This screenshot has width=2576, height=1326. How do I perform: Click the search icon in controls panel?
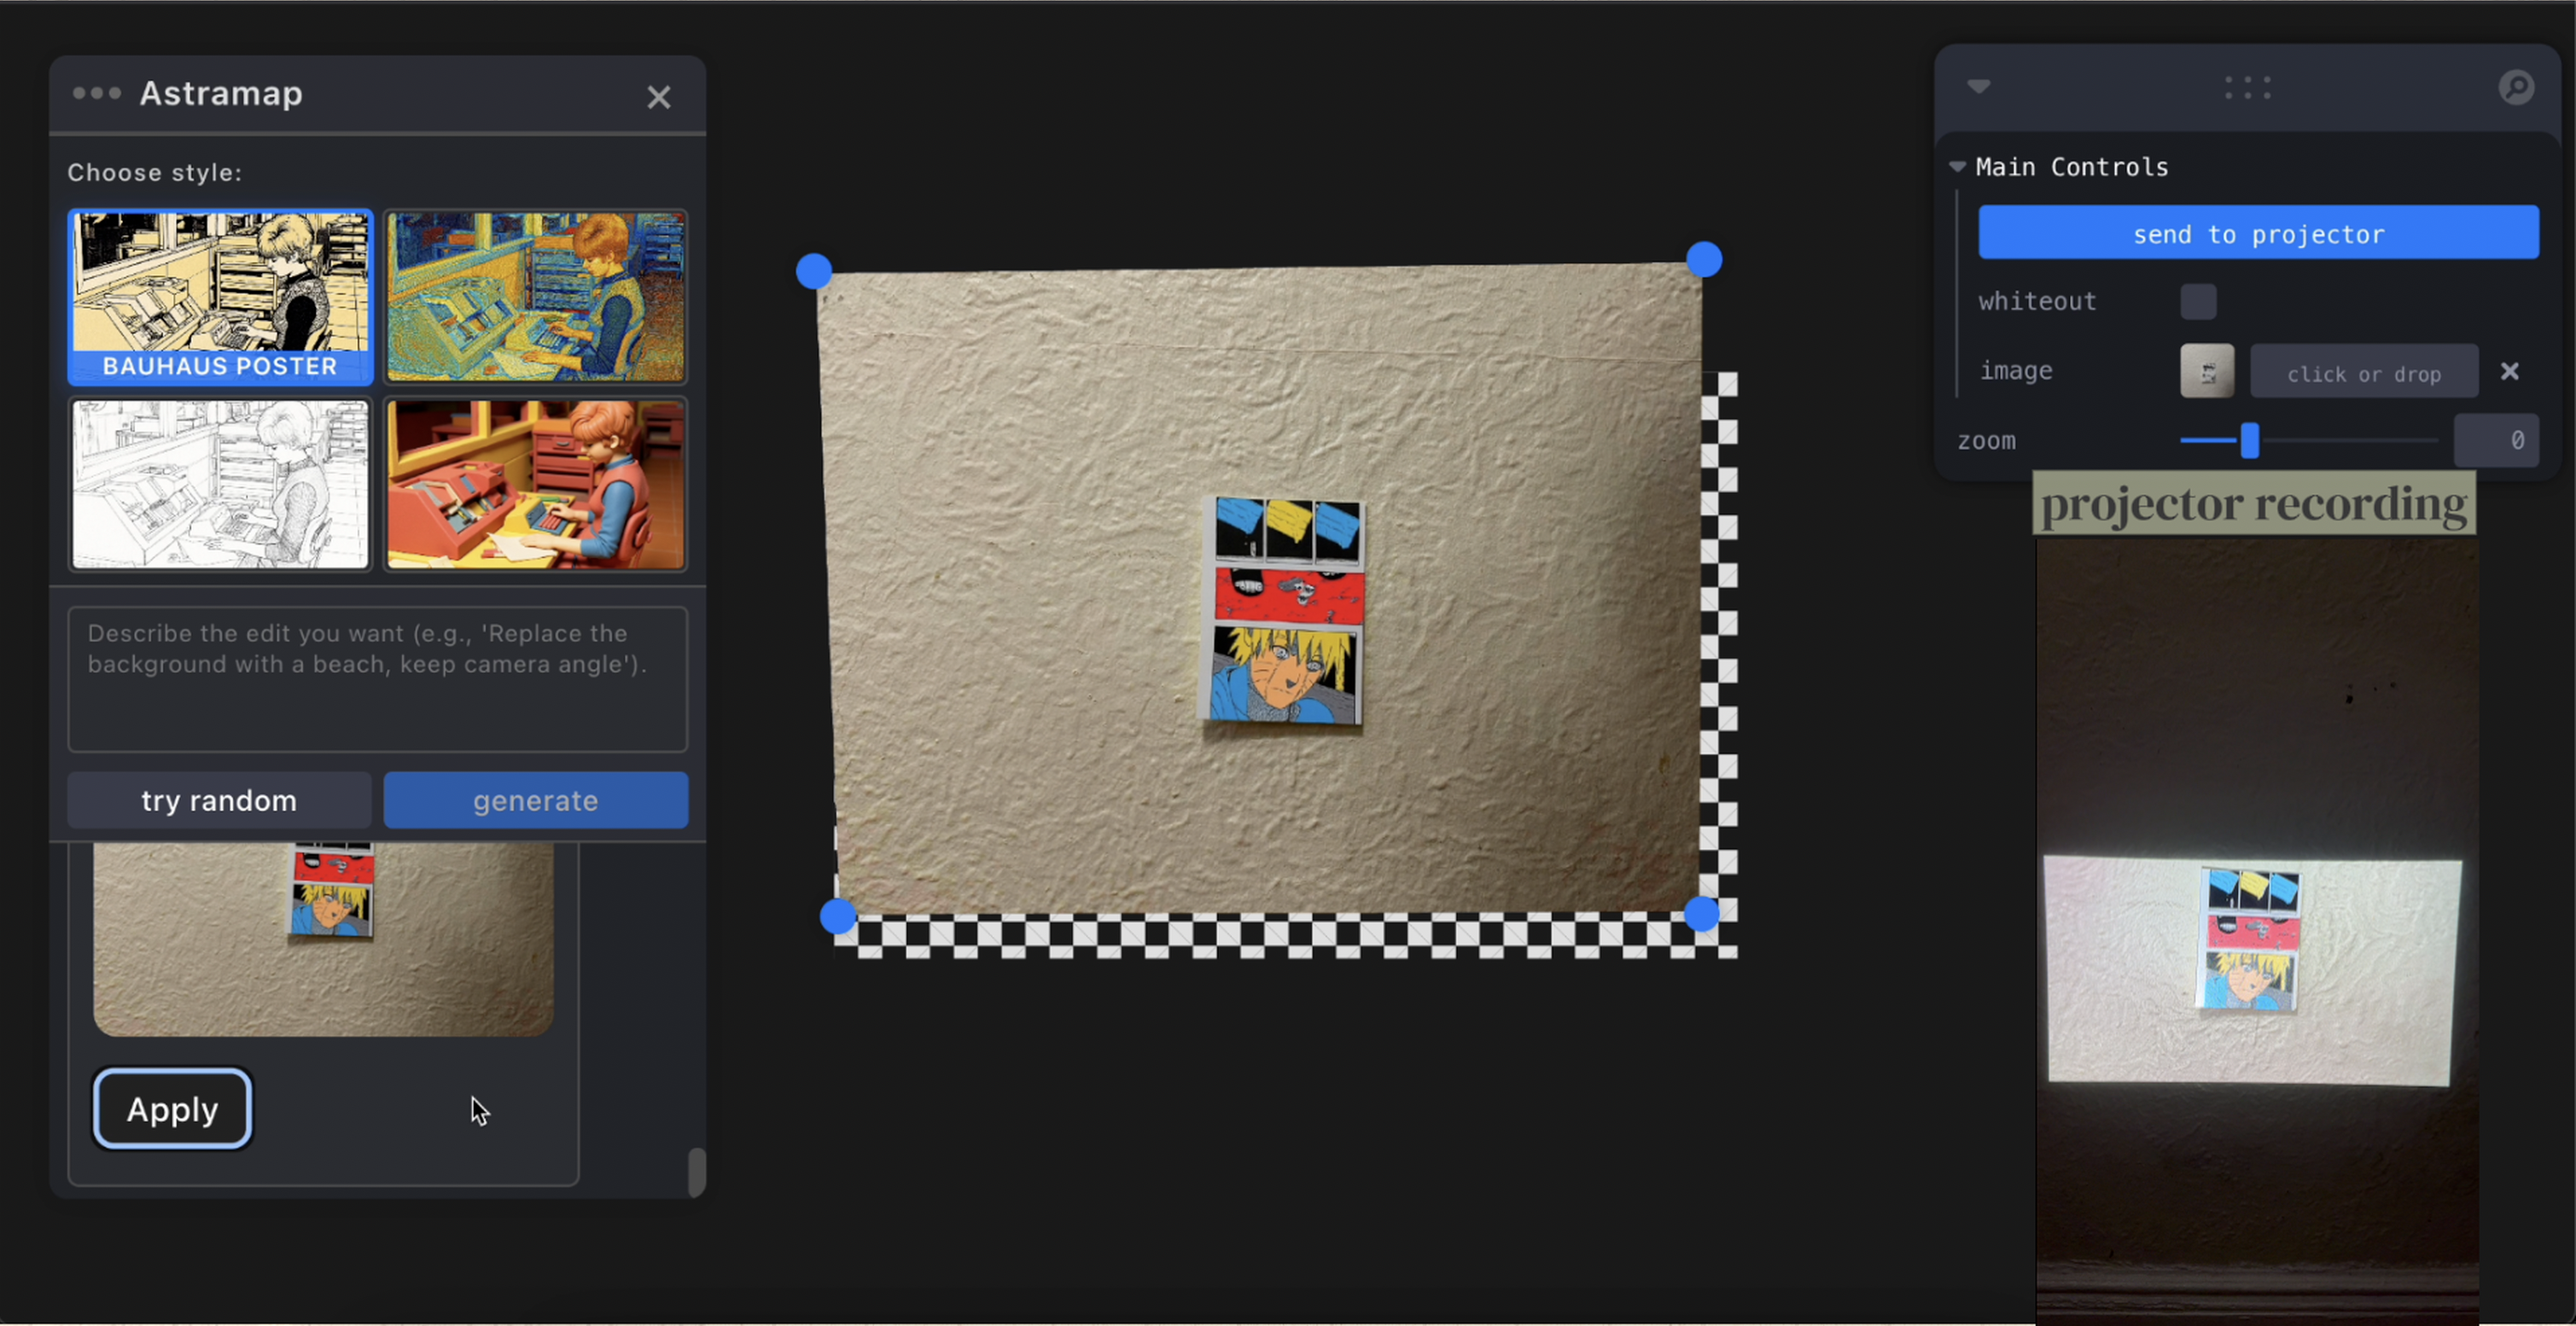[2516, 88]
